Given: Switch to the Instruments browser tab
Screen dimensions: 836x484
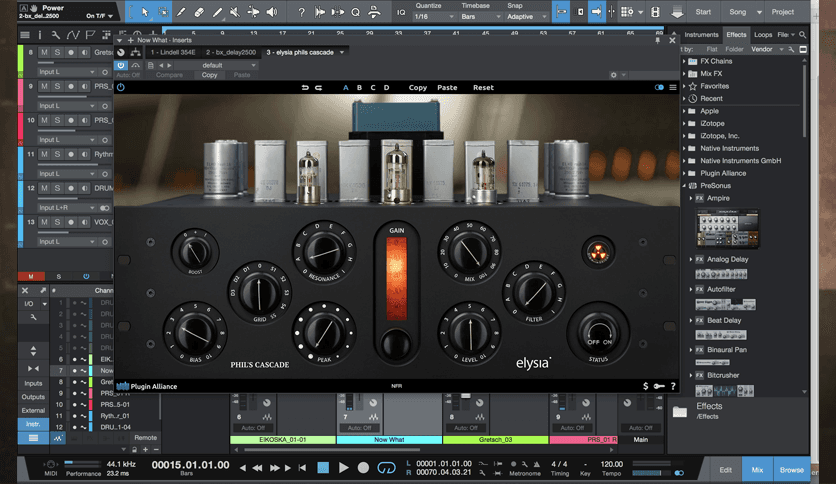Looking at the screenshot, I should point(701,35).
